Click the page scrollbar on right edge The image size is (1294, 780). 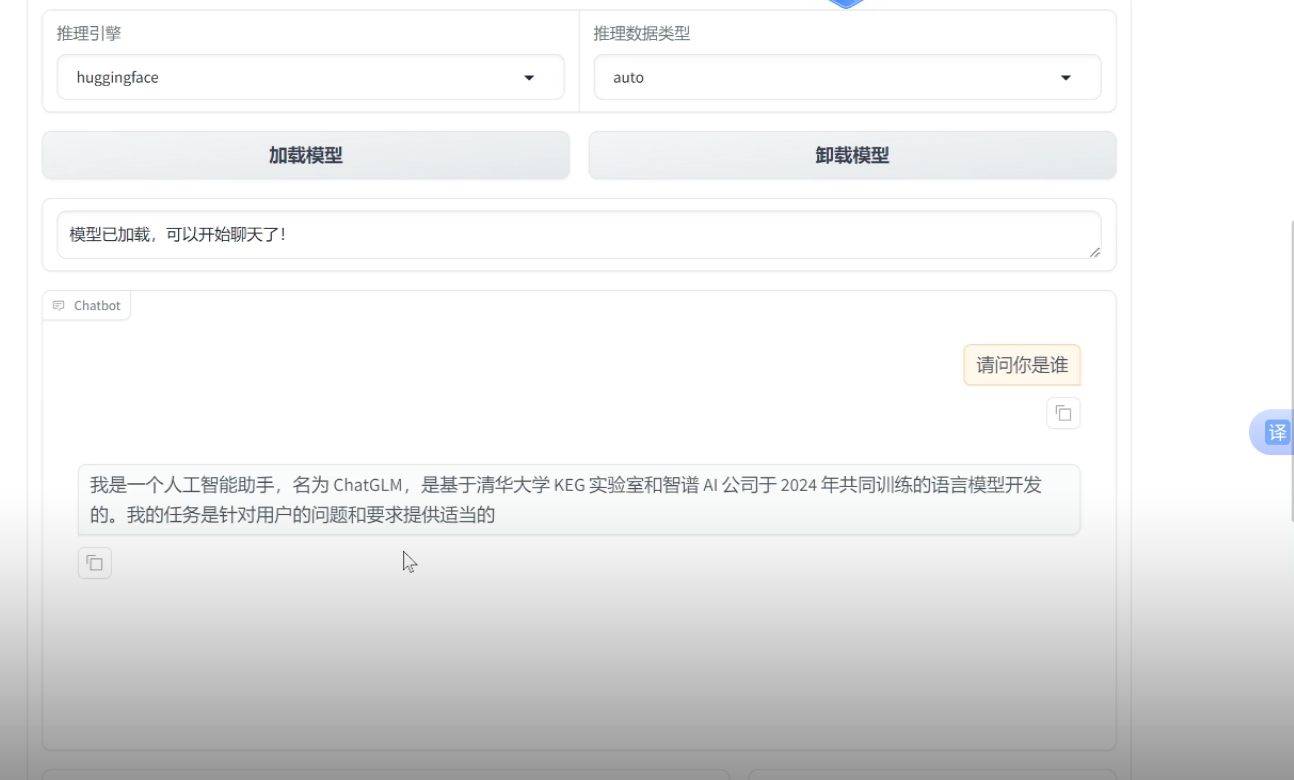coord(1290,370)
